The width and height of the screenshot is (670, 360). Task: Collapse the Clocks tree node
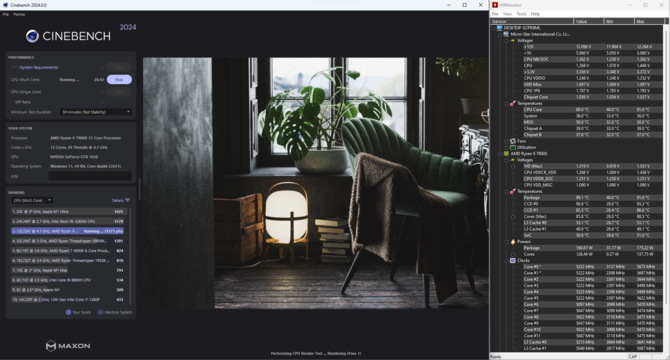(506, 260)
